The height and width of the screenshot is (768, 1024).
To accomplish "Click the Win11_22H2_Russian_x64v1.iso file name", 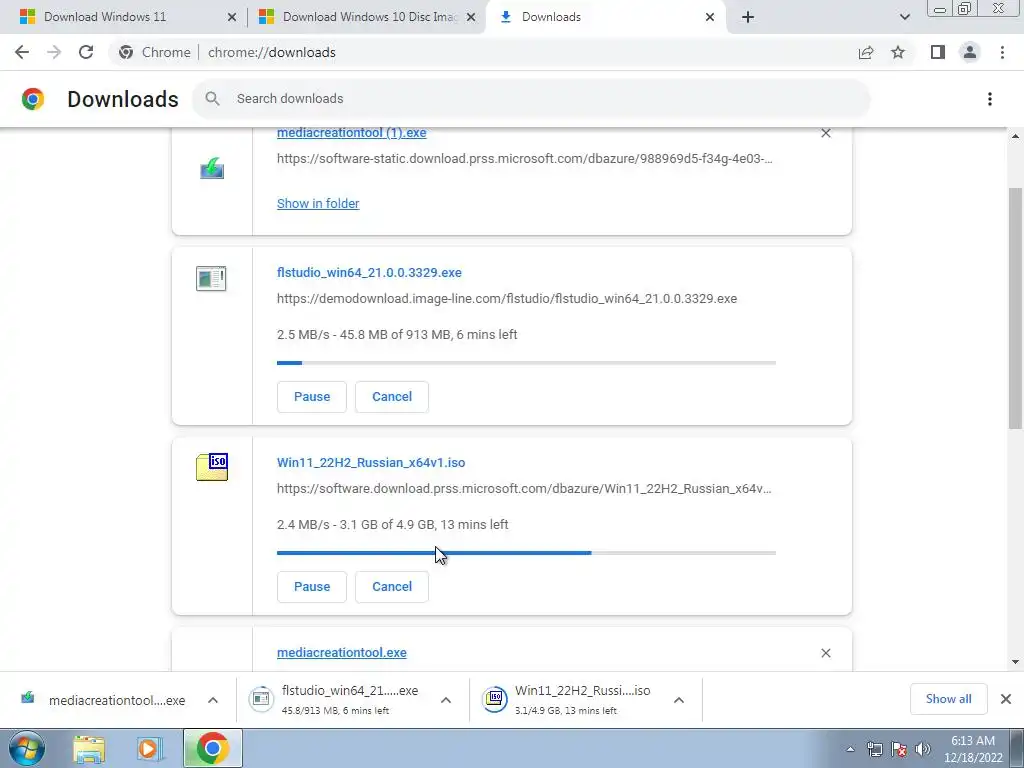I will tap(371, 462).
